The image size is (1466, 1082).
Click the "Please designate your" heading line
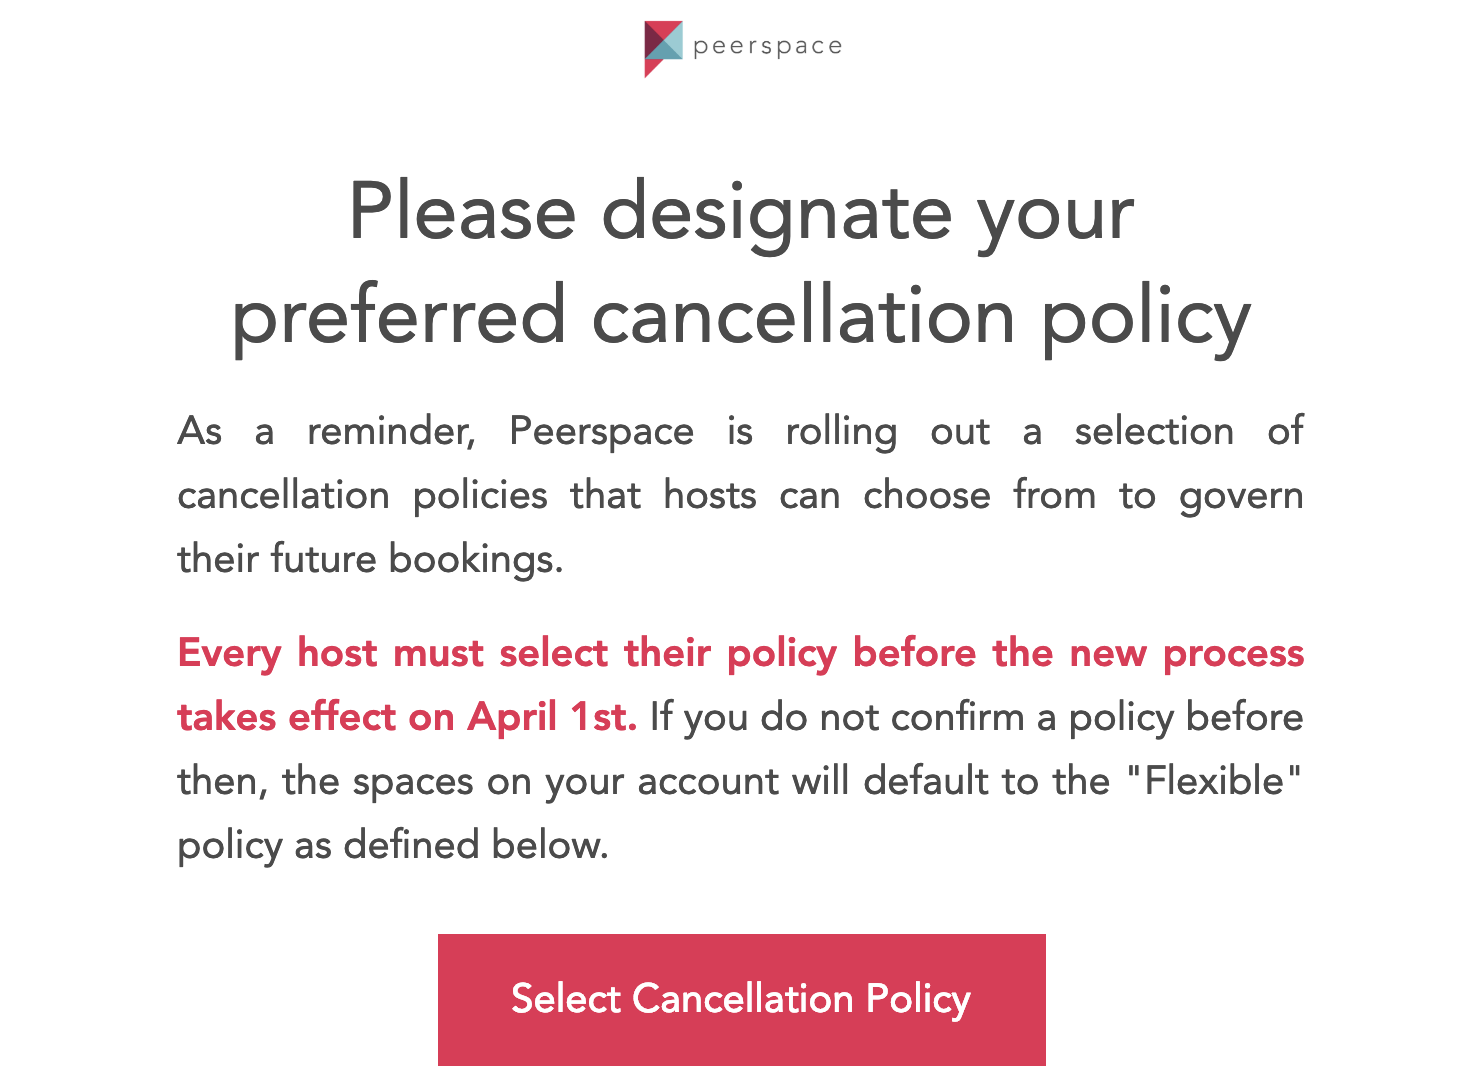[x=741, y=211]
